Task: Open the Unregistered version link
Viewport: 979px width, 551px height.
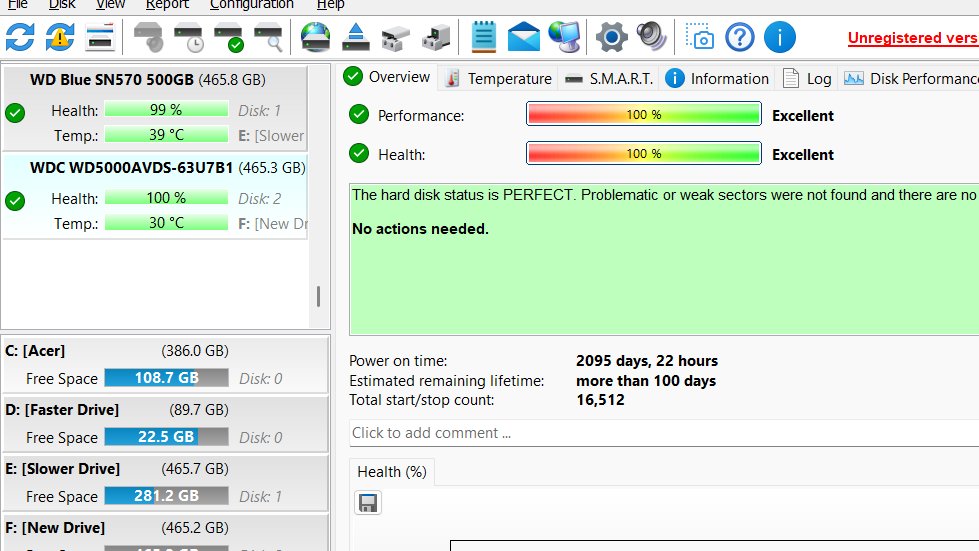Action: coord(913,37)
